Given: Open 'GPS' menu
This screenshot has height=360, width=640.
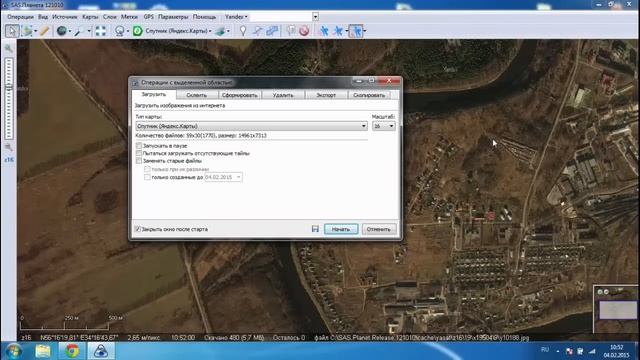Looking at the screenshot, I should pyautogui.click(x=149, y=17).
